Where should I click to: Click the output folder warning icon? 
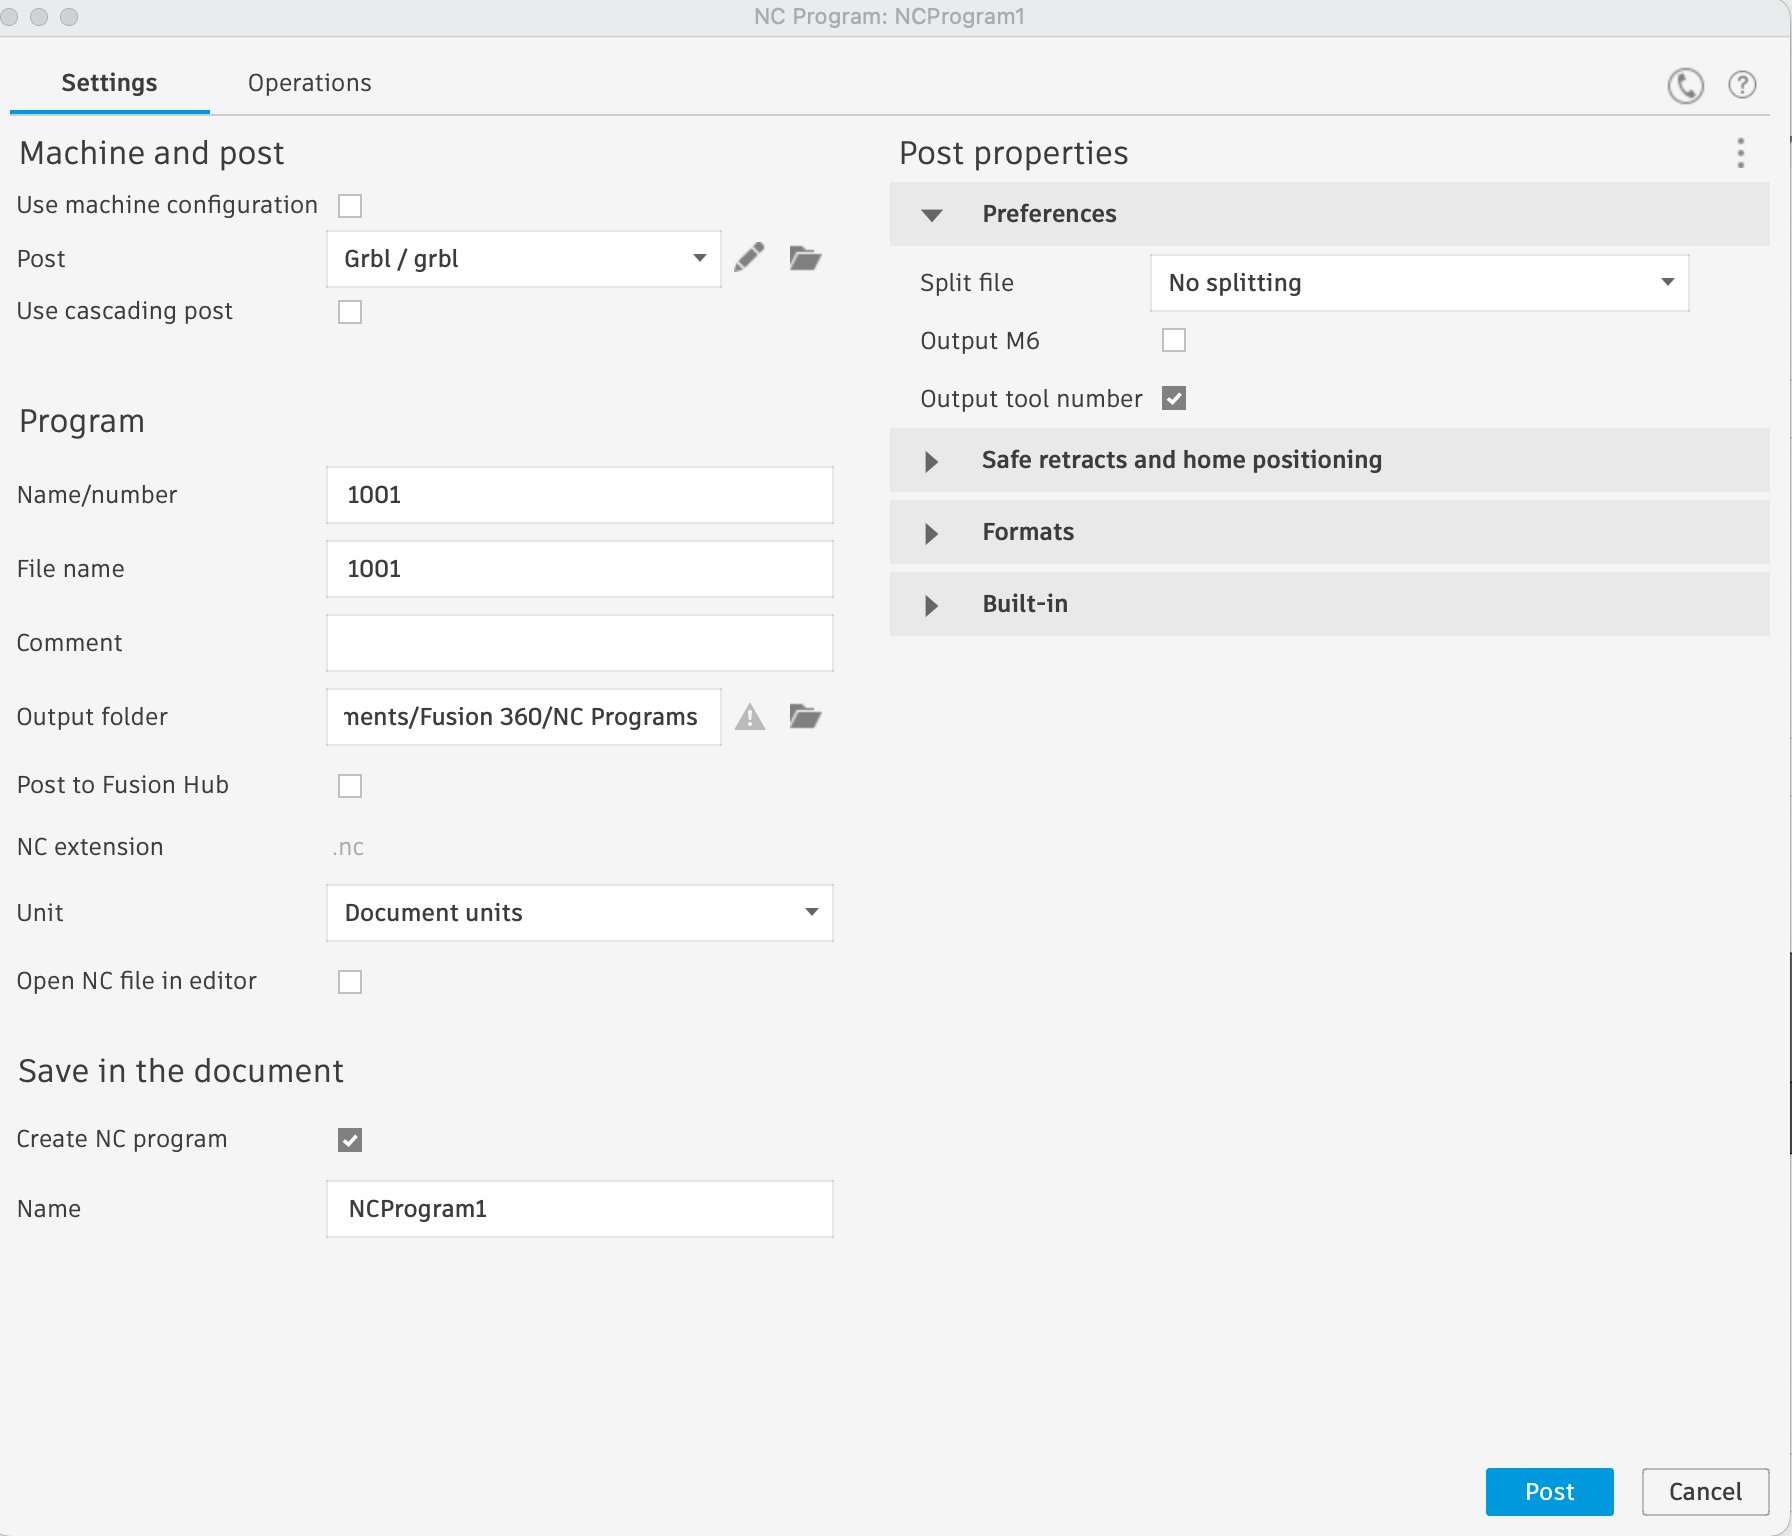tap(749, 717)
